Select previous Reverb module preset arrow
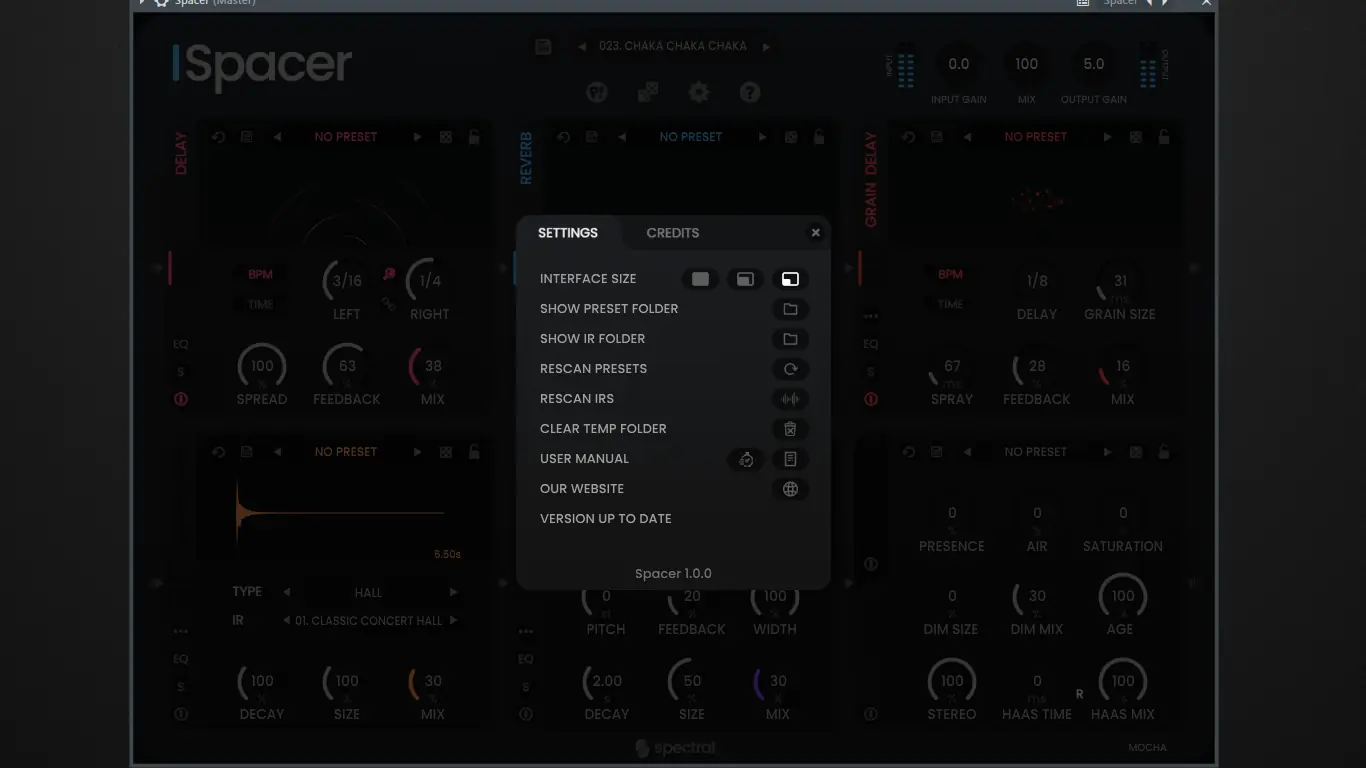Screen dimensions: 1366x768 click(x=622, y=137)
